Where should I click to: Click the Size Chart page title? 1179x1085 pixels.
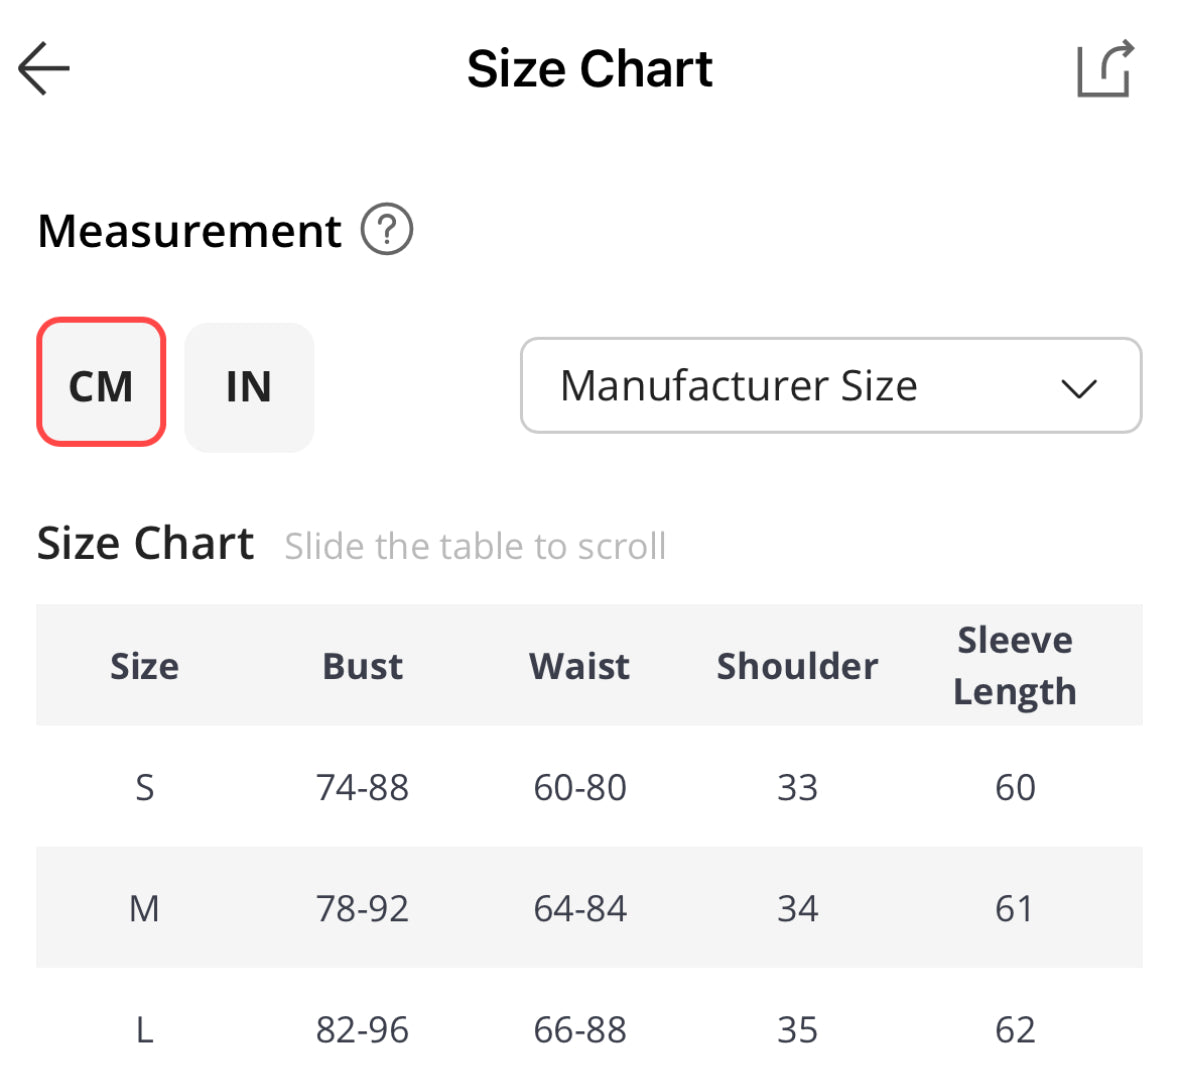tap(589, 69)
